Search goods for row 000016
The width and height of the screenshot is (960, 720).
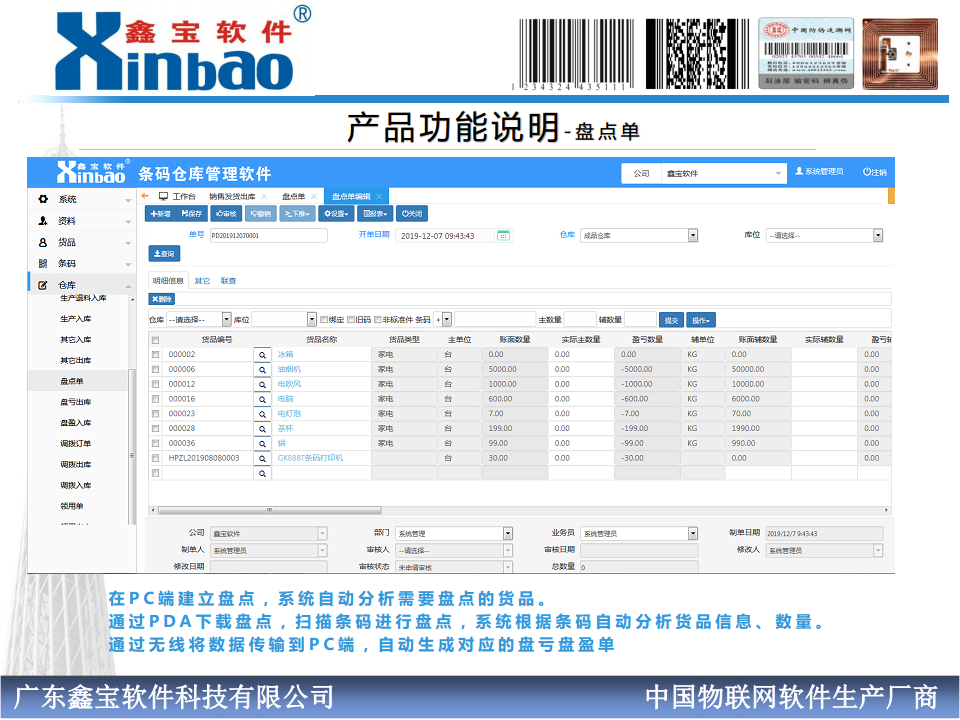coord(262,399)
